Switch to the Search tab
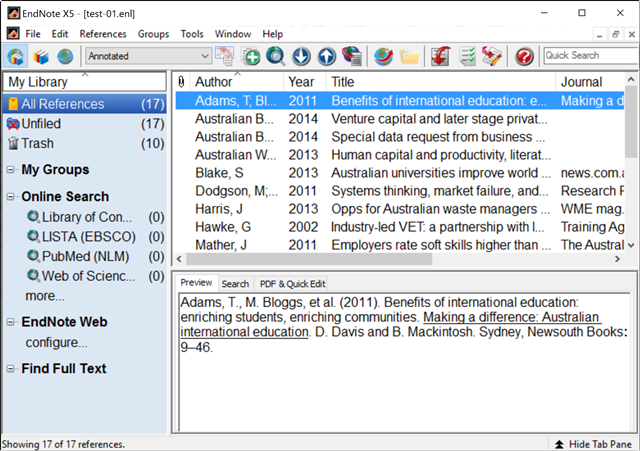 pyautogui.click(x=235, y=284)
